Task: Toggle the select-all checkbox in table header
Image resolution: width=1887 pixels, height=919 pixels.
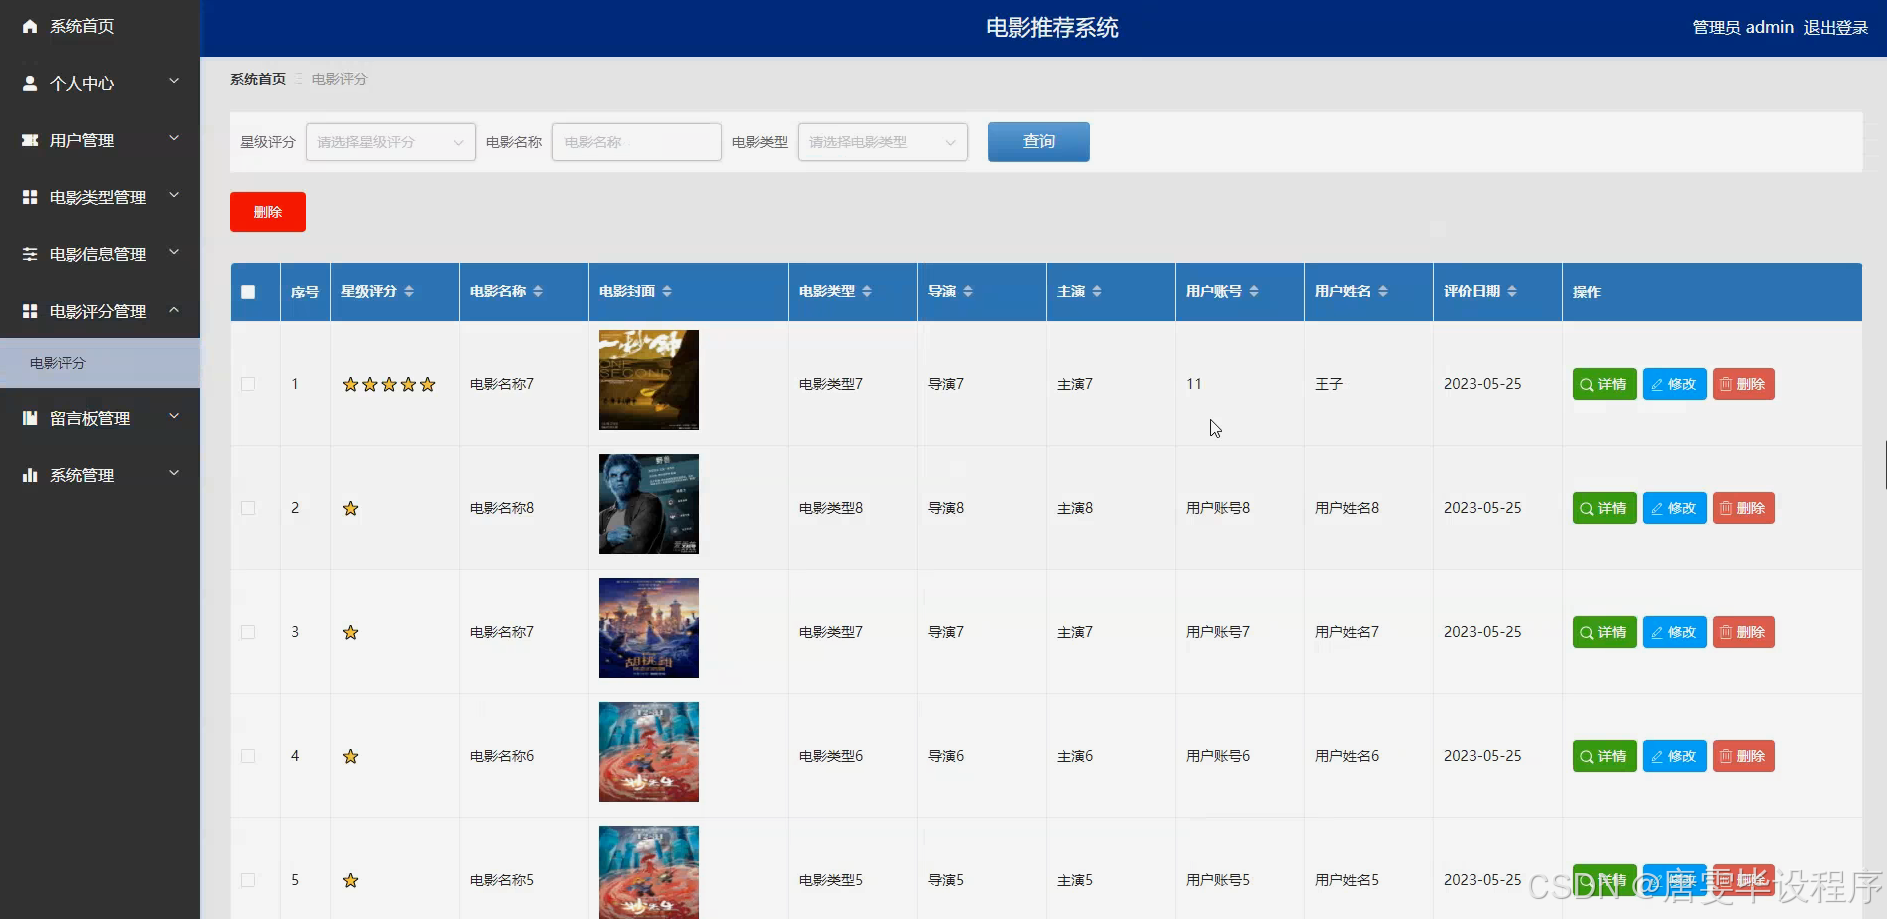Action: point(248,292)
